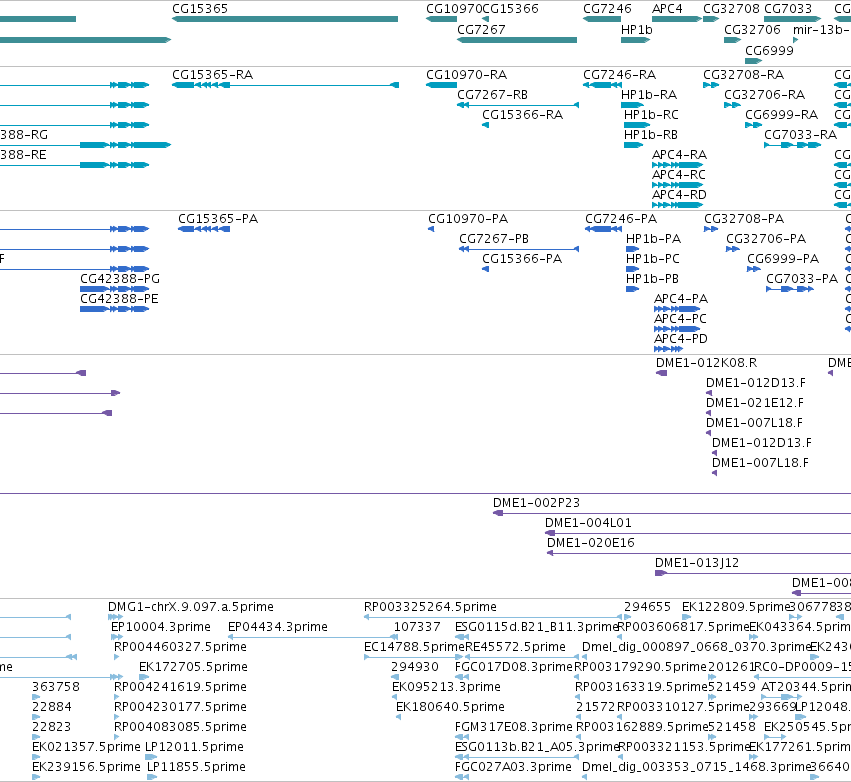Select the HP1b-PC protein label
The height and width of the screenshot is (782, 851).
653,259
